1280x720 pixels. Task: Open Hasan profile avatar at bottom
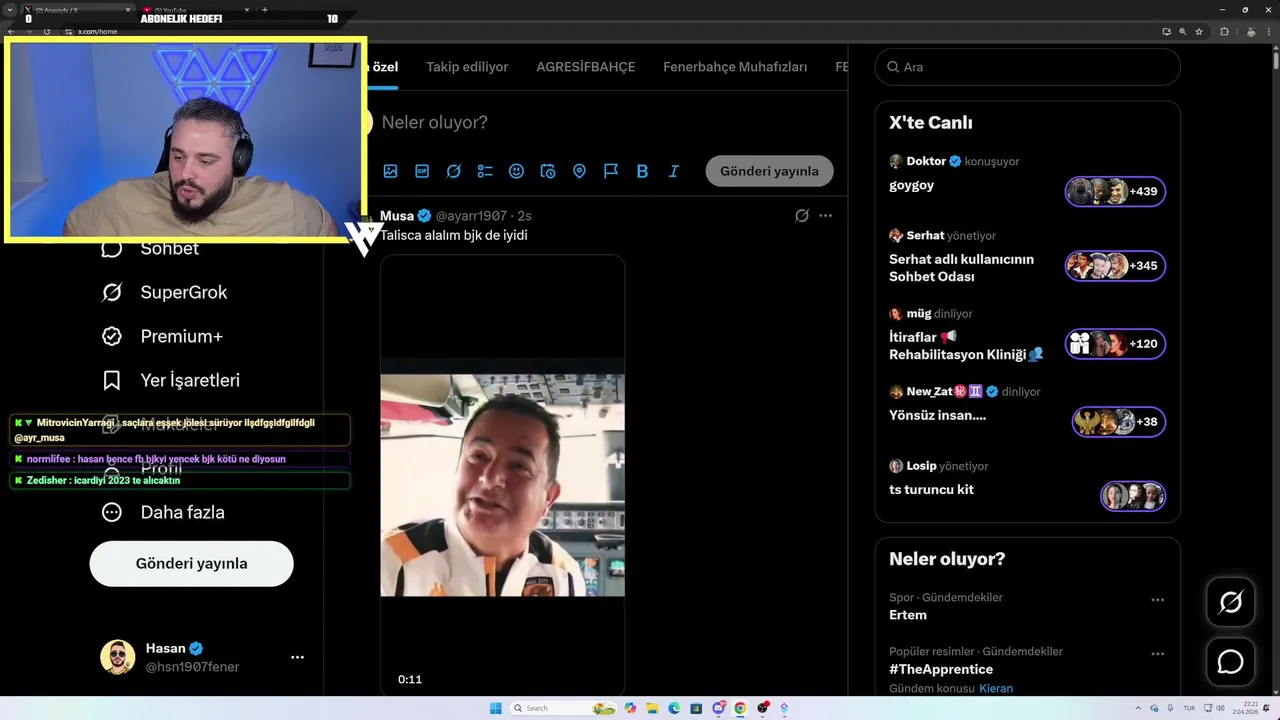click(117, 657)
